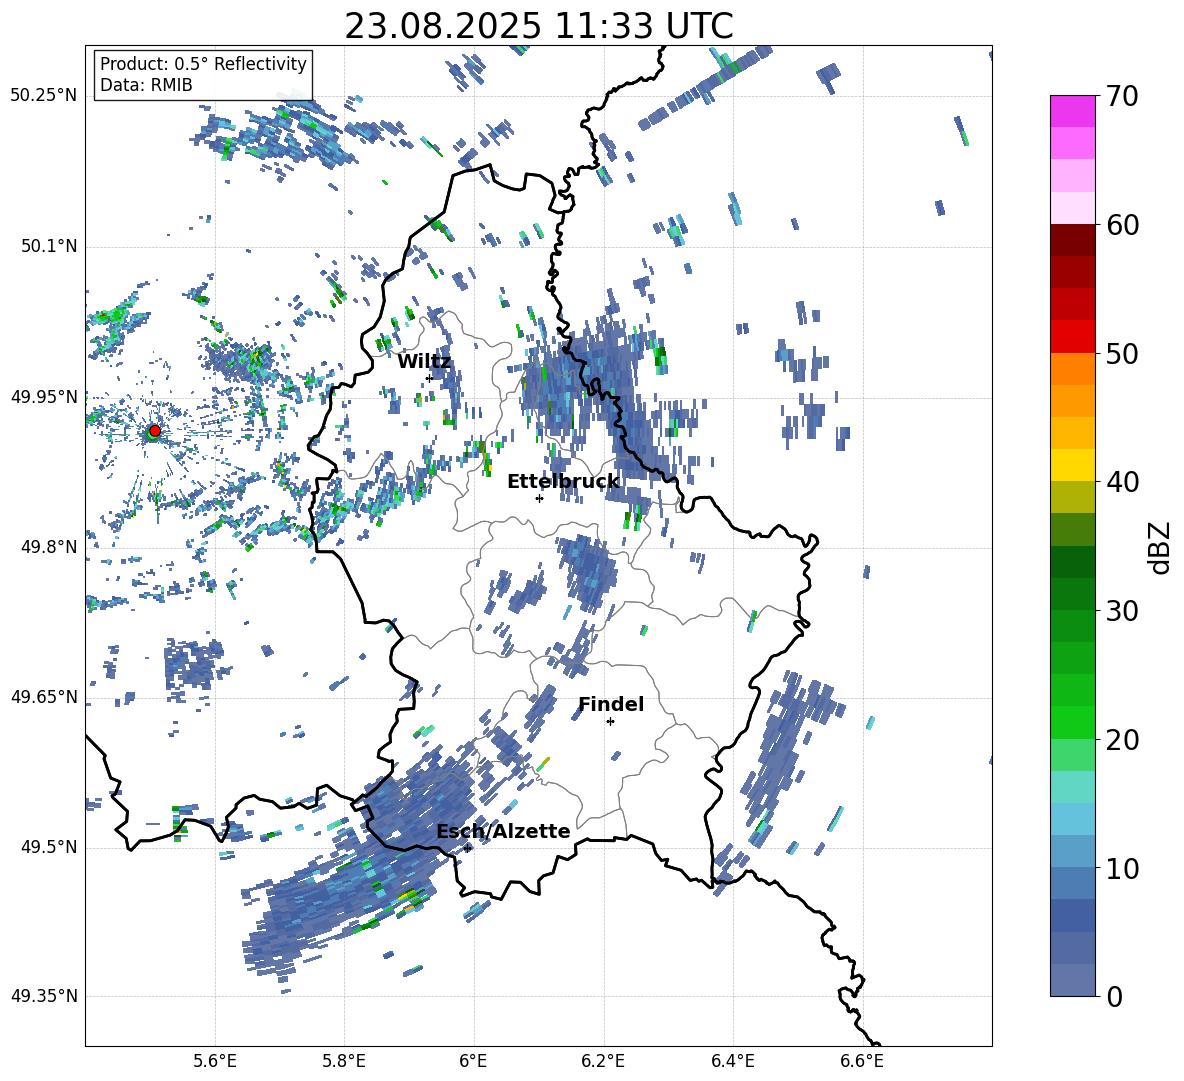The width and height of the screenshot is (1184, 1081).
Task: Click the 6°E longitude label
Action: 473,1061
